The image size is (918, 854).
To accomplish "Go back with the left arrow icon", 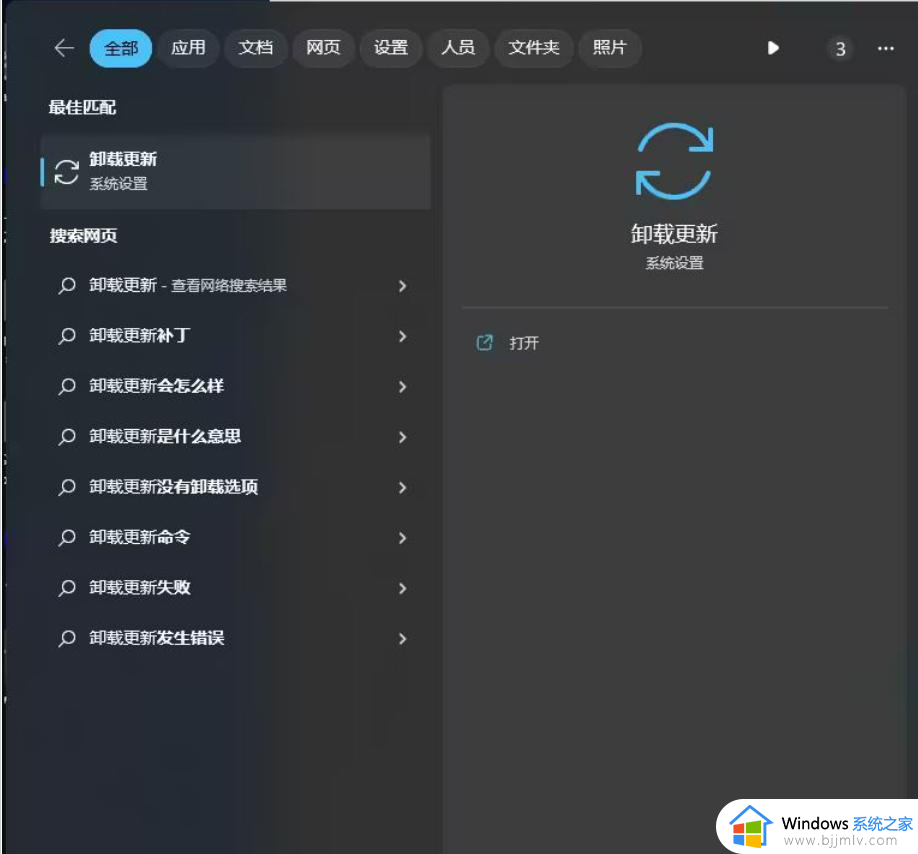I will point(64,48).
